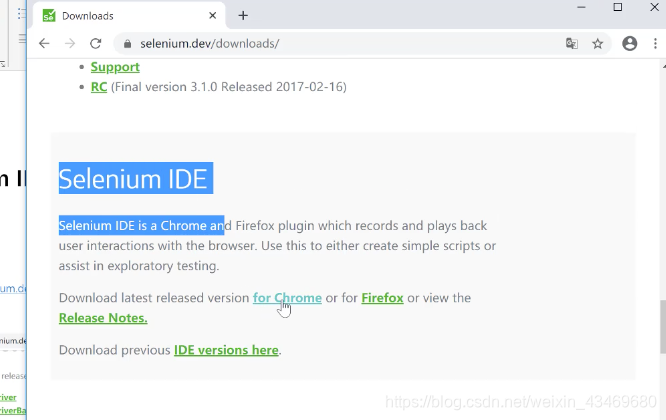The height and width of the screenshot is (420, 666).
Task: Reload the selenium.dev downloads page
Action: coord(96,43)
